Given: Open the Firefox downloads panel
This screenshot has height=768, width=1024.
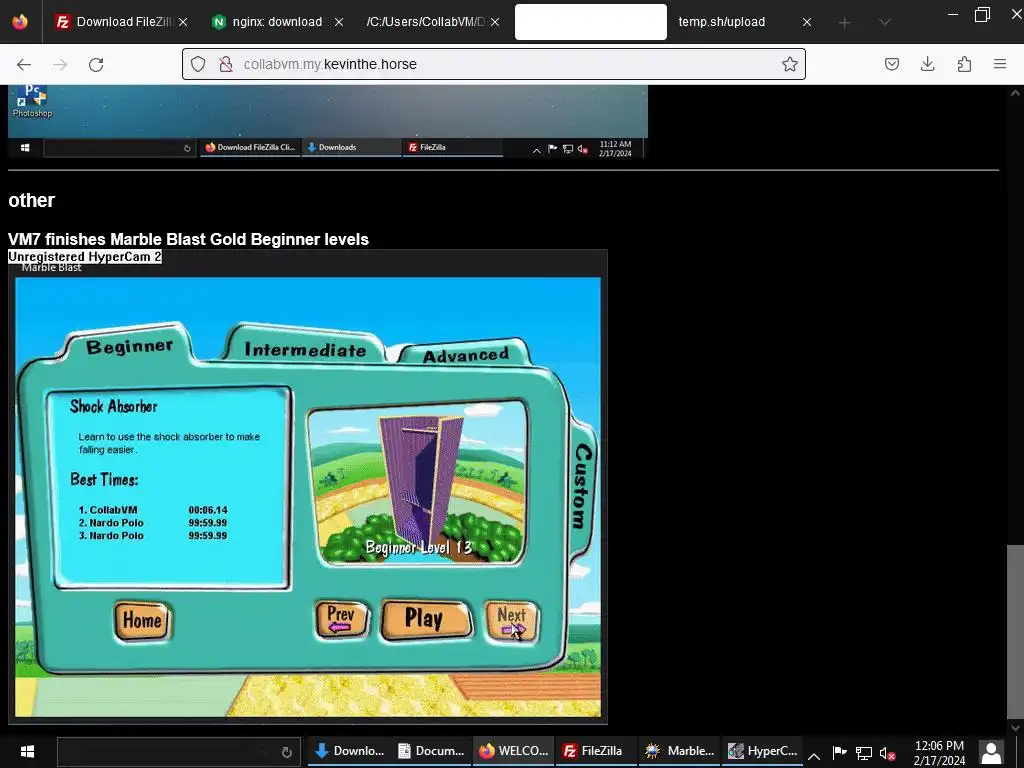Looking at the screenshot, I should pos(927,64).
